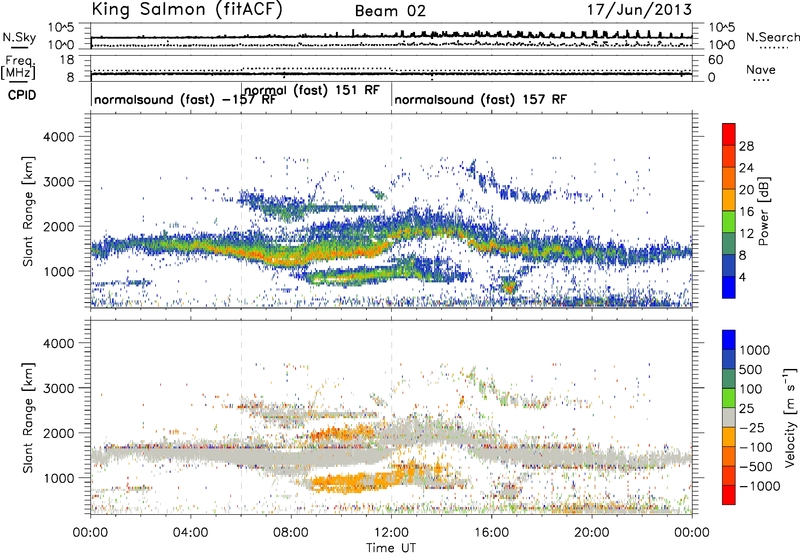Click the 'Freq. [MHz]' label

click(18, 67)
